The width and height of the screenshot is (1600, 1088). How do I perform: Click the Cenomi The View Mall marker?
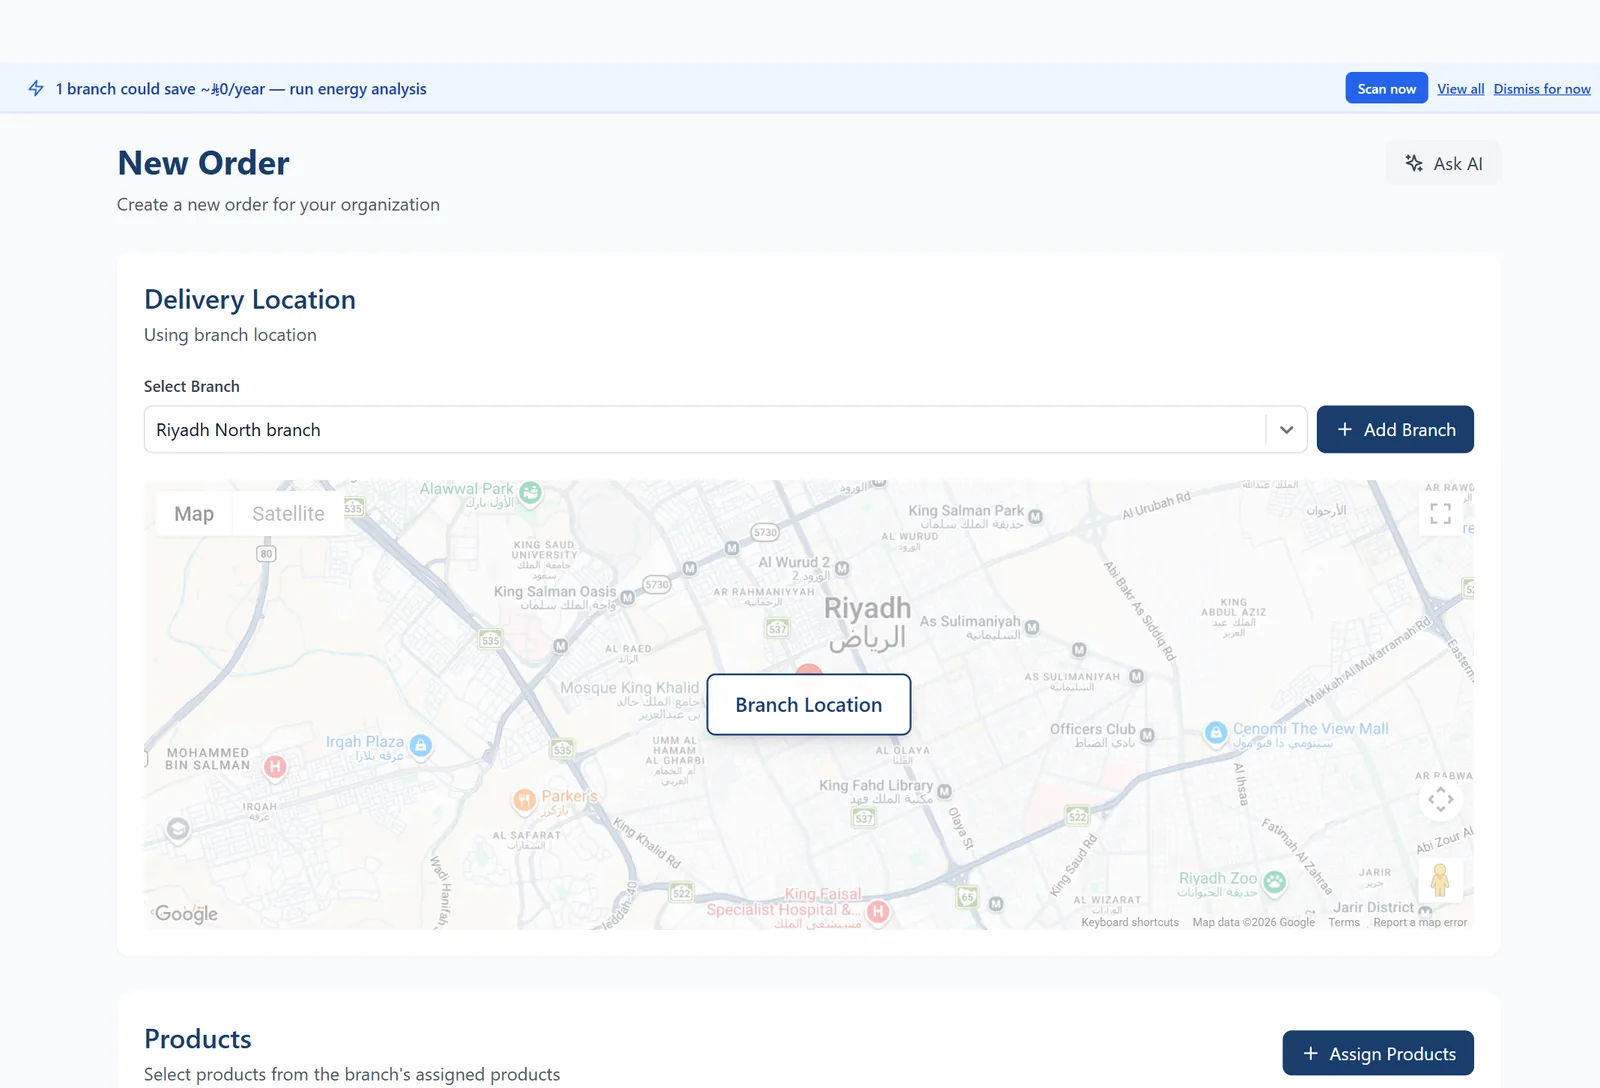coord(1216,733)
